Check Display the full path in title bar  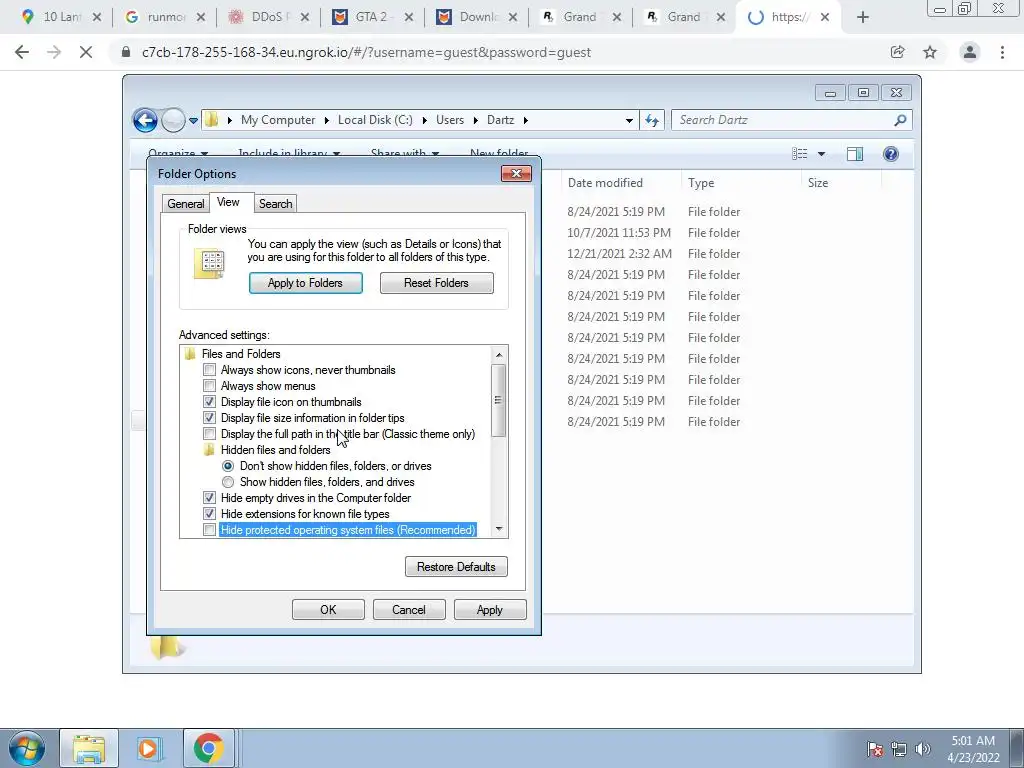(x=209, y=434)
